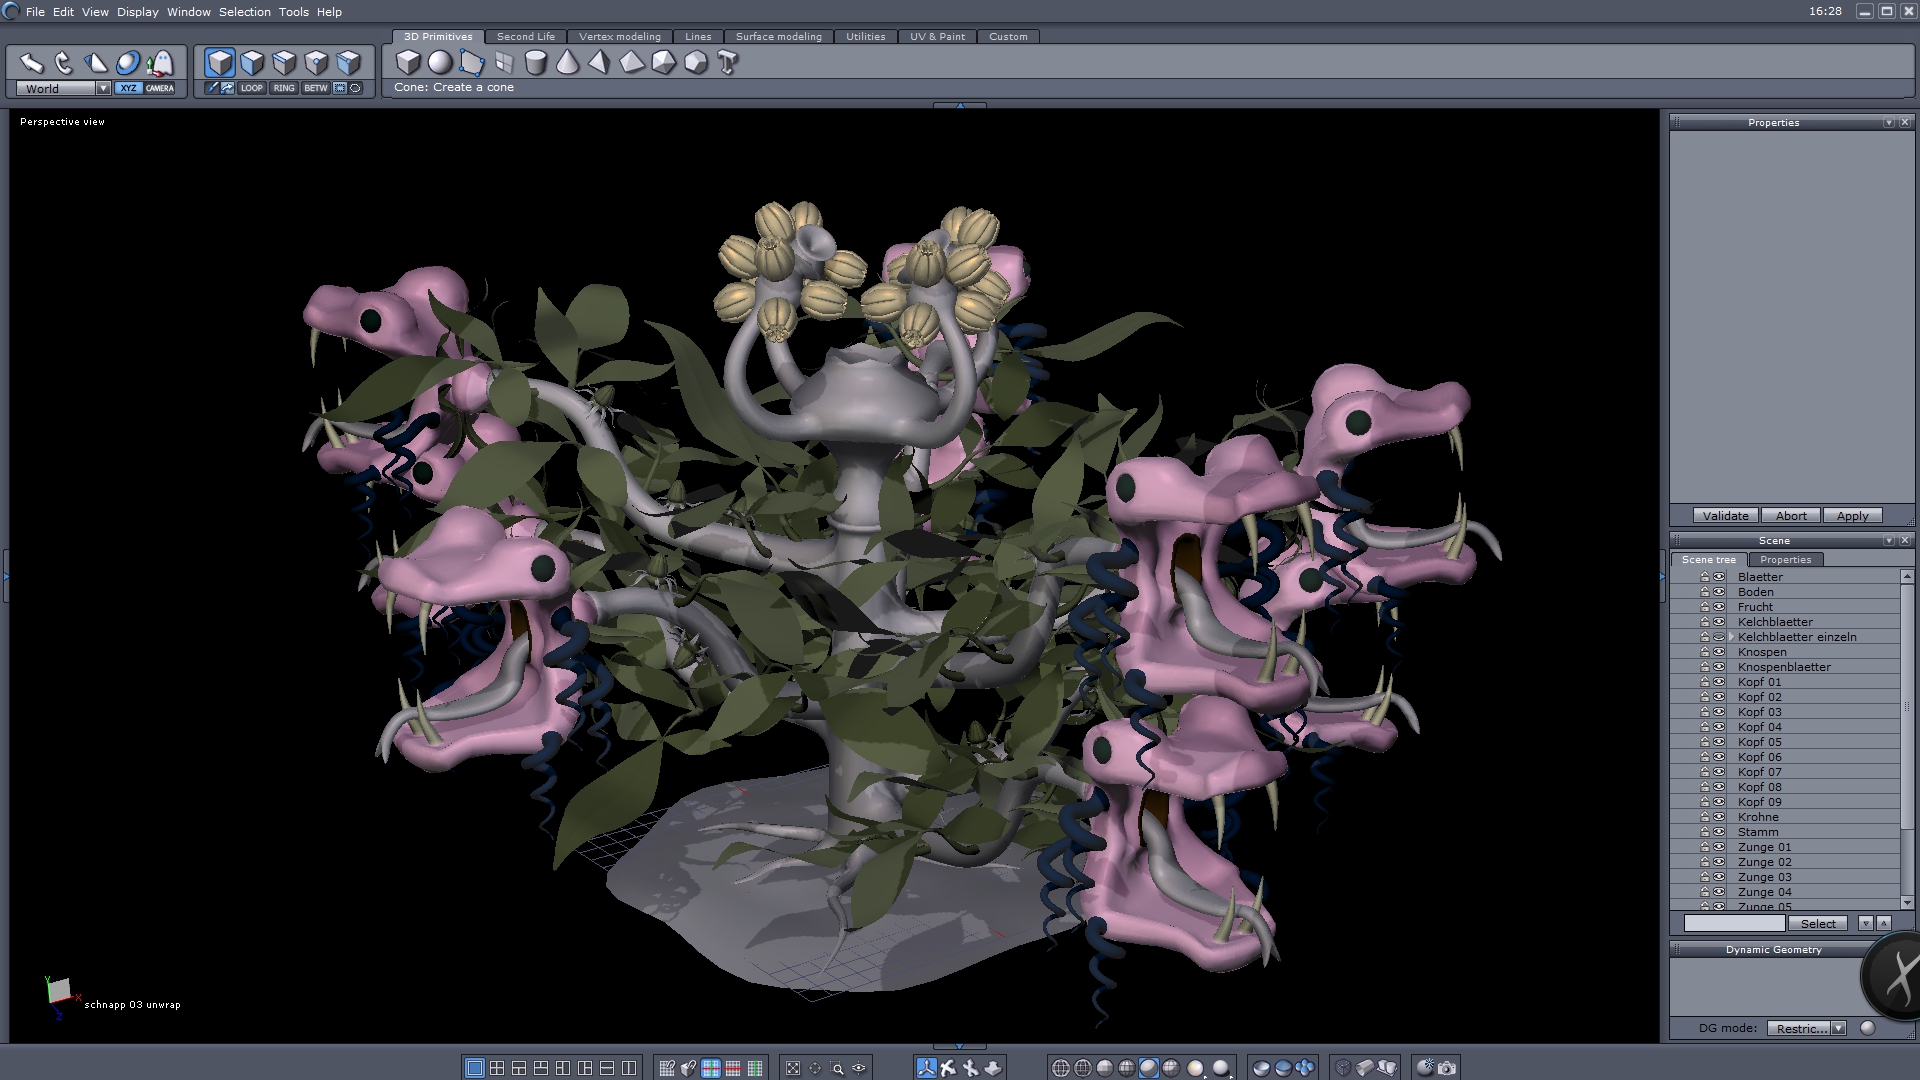Click the camera snapshot icon
This screenshot has width=1920, height=1080.
1447,1068
